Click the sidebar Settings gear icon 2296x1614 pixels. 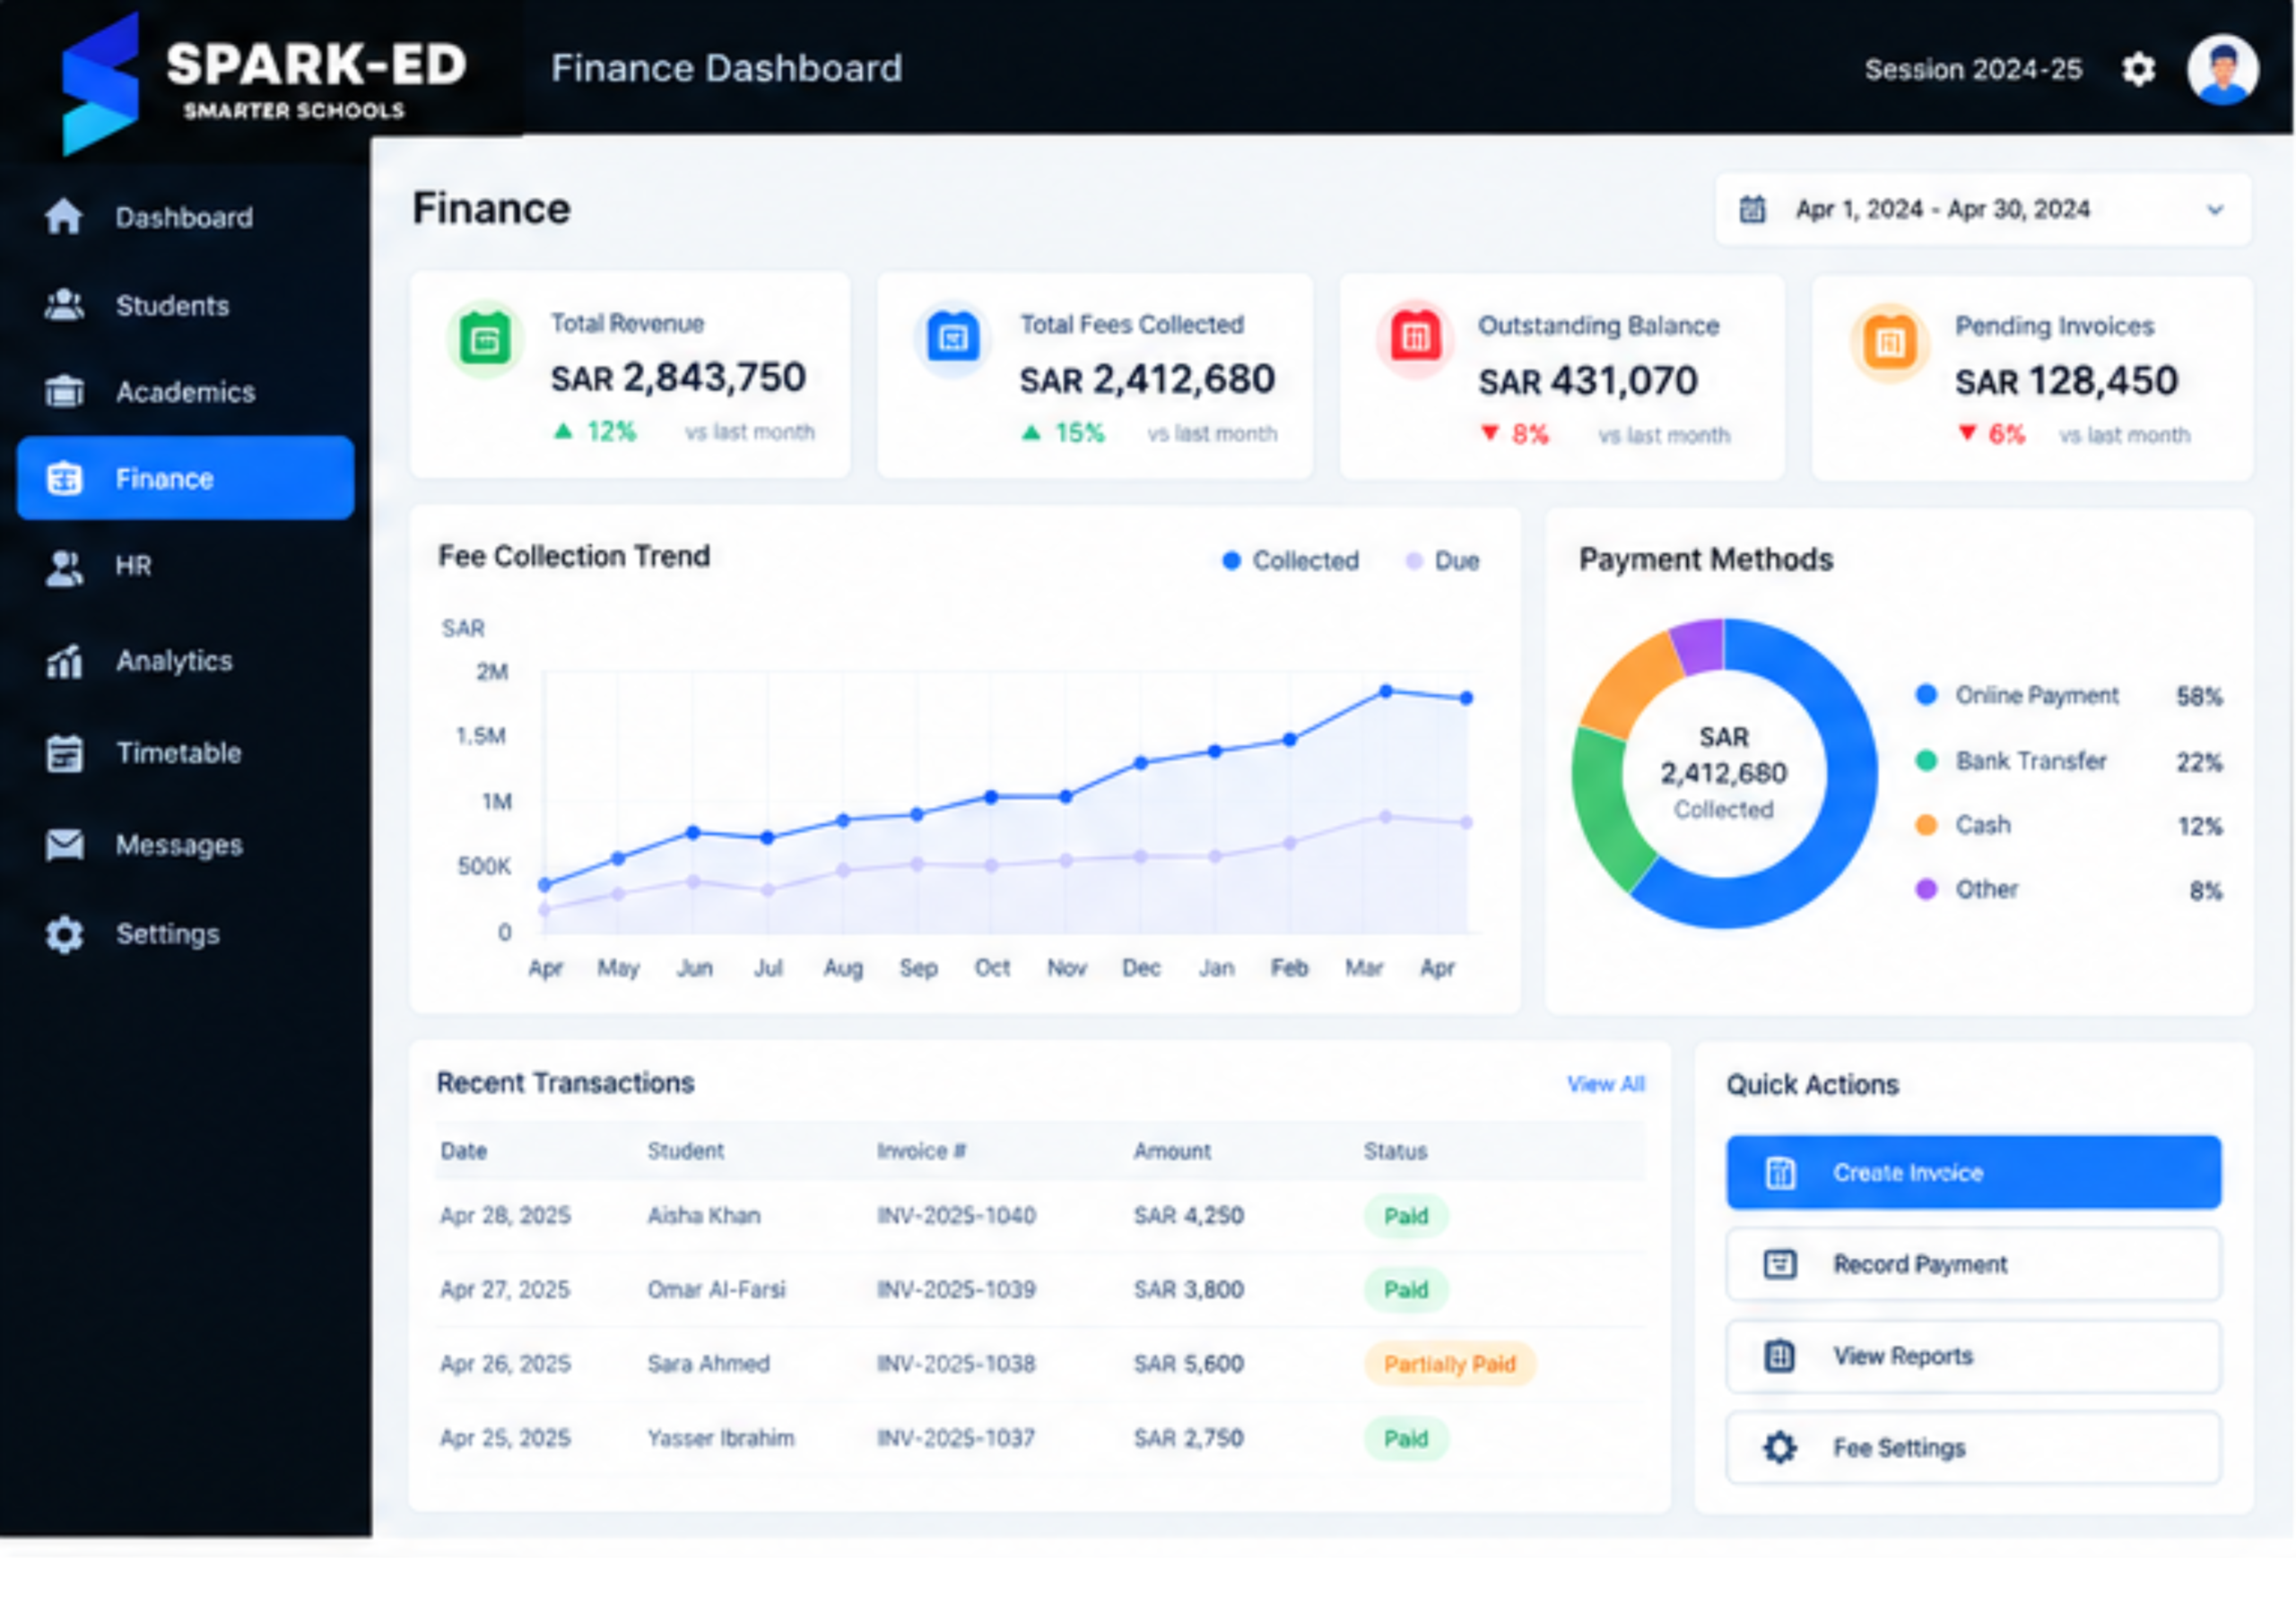click(x=64, y=934)
